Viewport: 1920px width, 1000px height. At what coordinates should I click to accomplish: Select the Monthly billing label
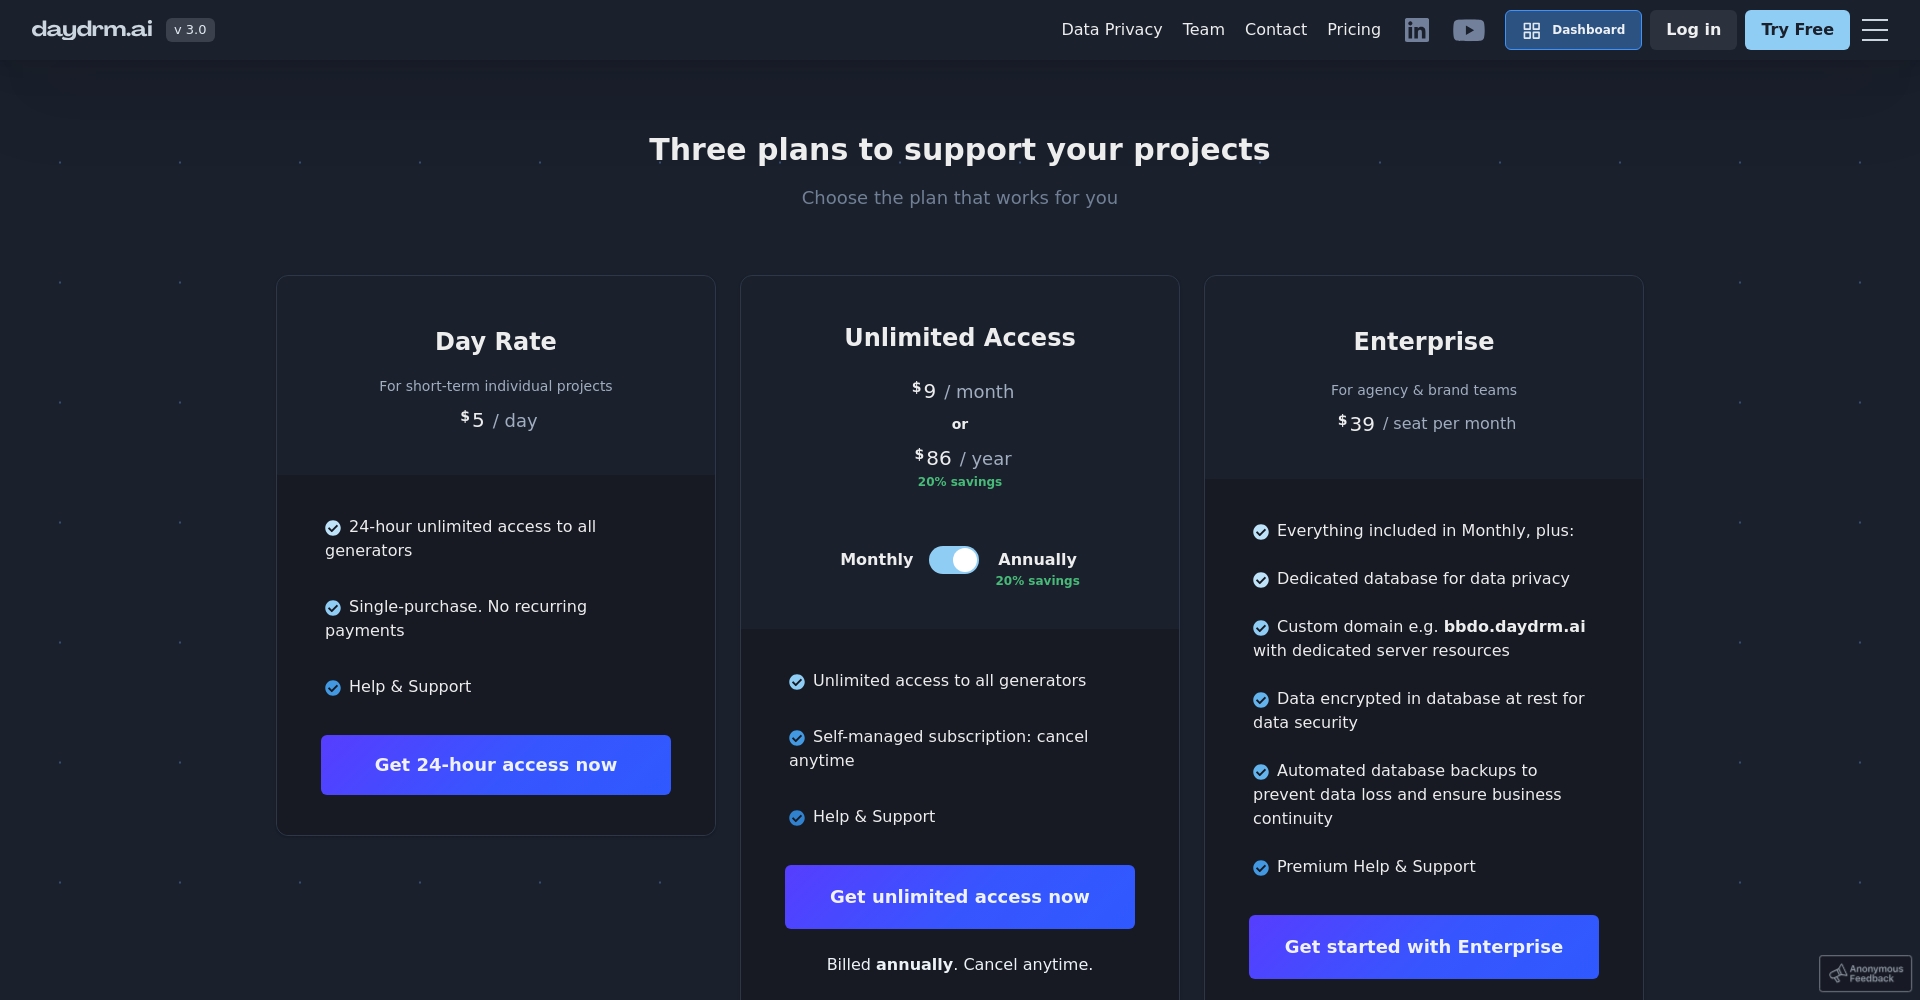pos(876,560)
